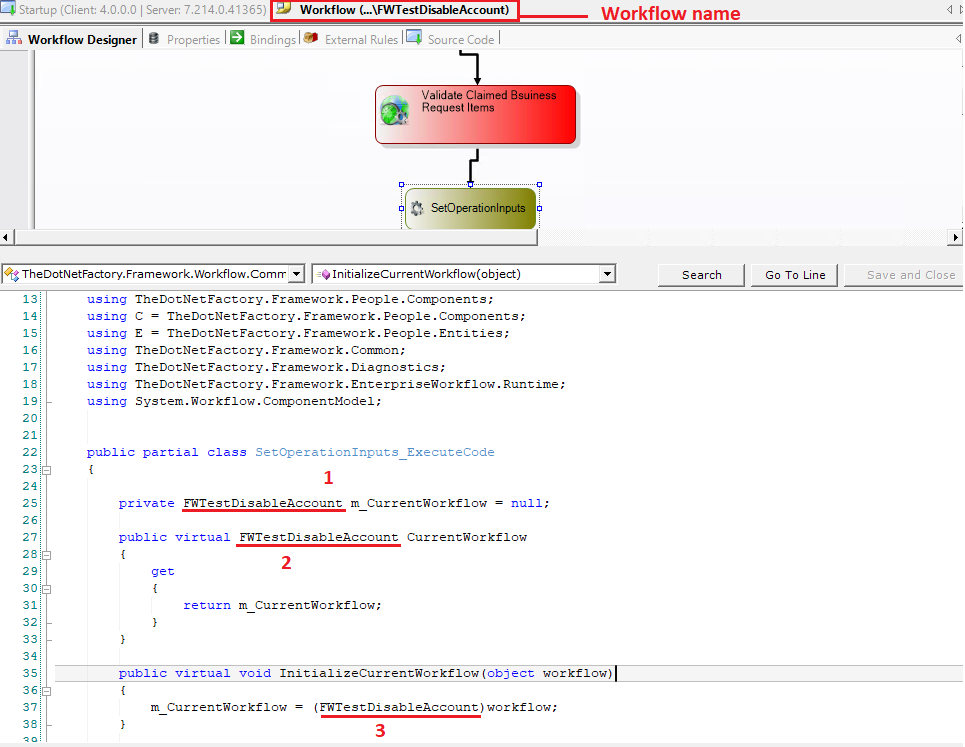
Task: Click the 'using E =' alias line 15
Action: pyautogui.click(x=298, y=333)
